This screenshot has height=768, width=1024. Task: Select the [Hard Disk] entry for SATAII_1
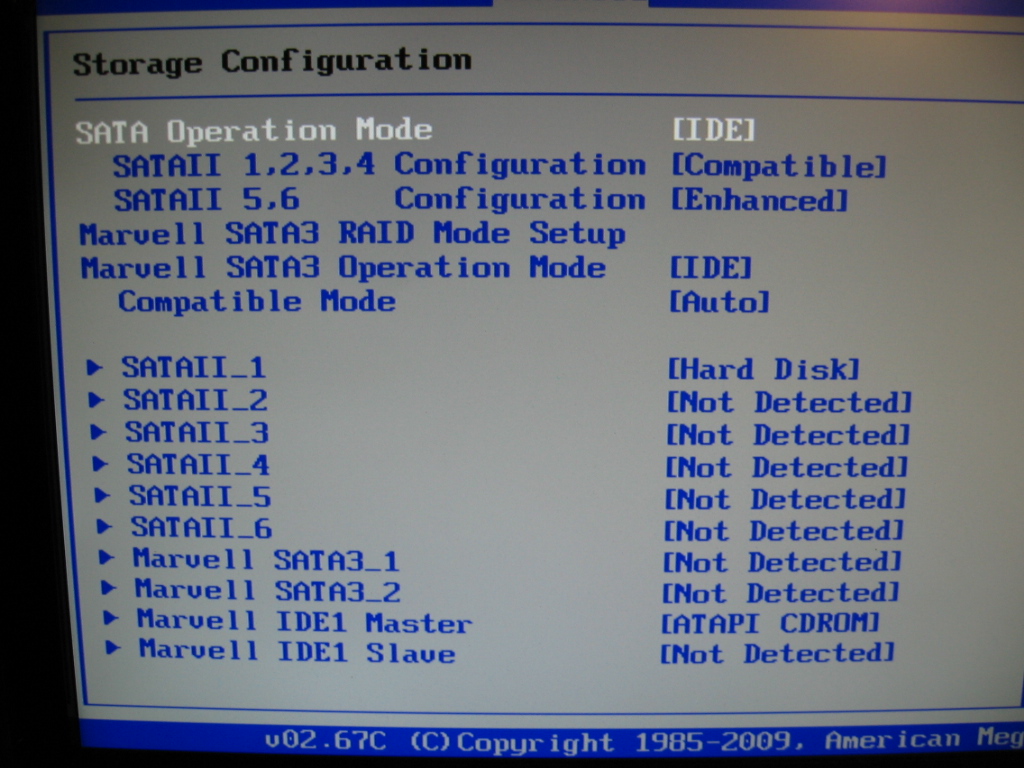(763, 369)
